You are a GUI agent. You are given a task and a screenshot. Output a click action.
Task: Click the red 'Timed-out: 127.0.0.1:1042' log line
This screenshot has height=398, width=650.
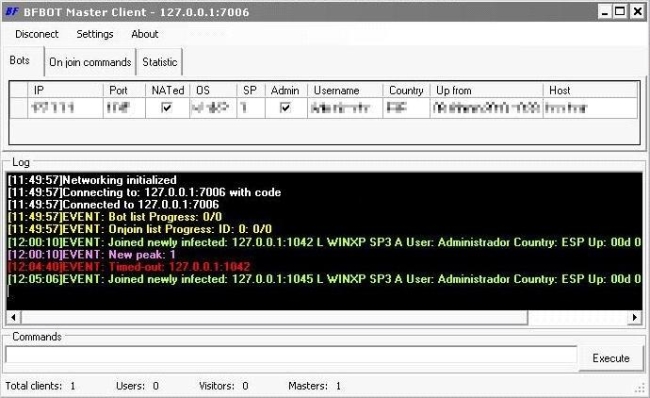(129, 267)
